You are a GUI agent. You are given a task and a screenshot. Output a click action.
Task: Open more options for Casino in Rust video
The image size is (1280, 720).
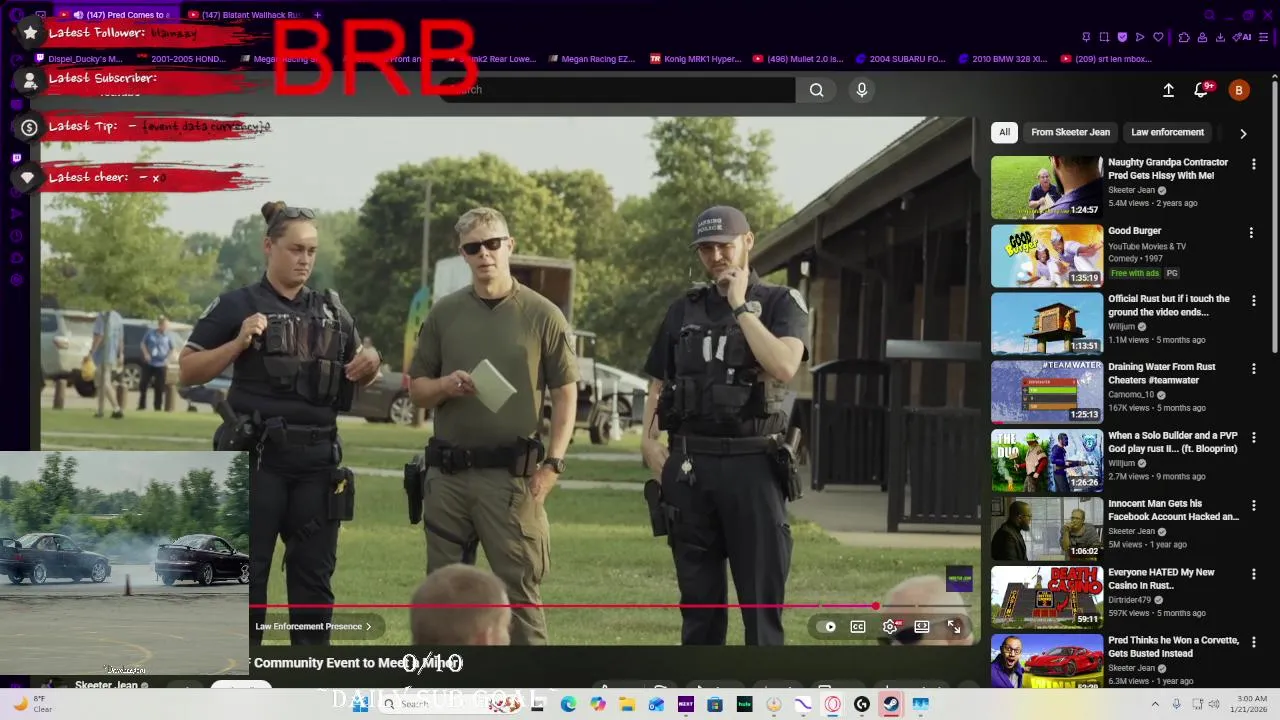click(1253, 574)
